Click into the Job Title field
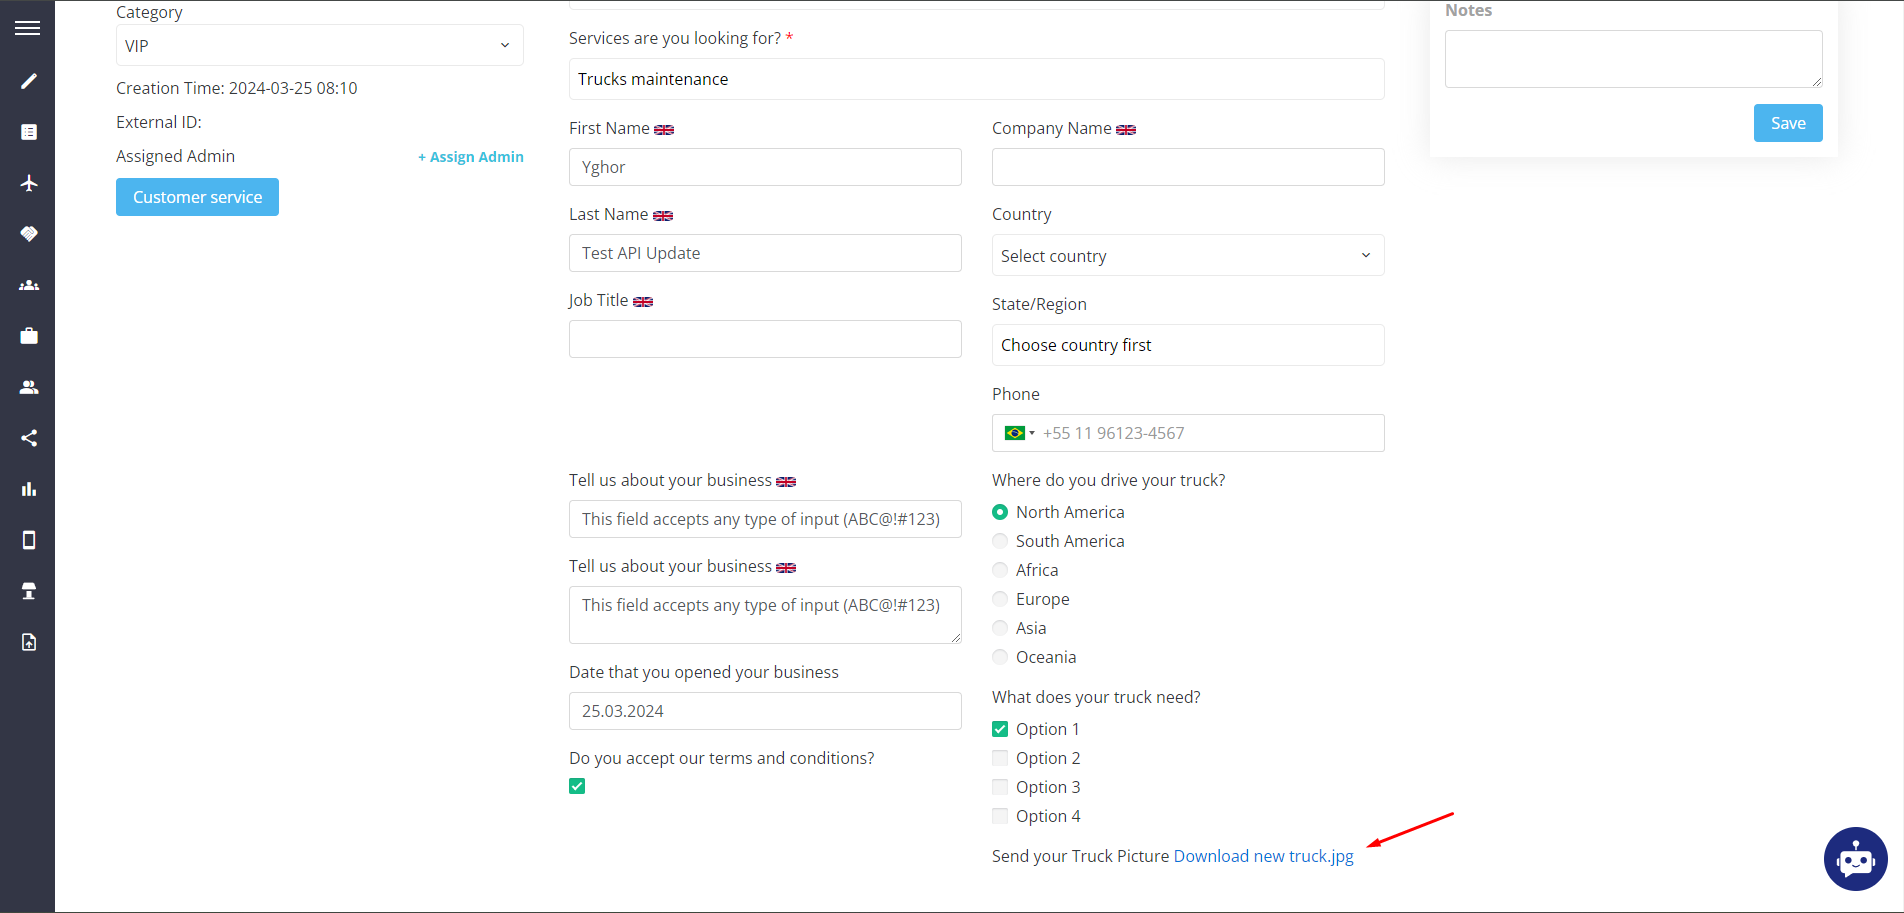Screen dimensions: 1904x913 [x=765, y=339]
